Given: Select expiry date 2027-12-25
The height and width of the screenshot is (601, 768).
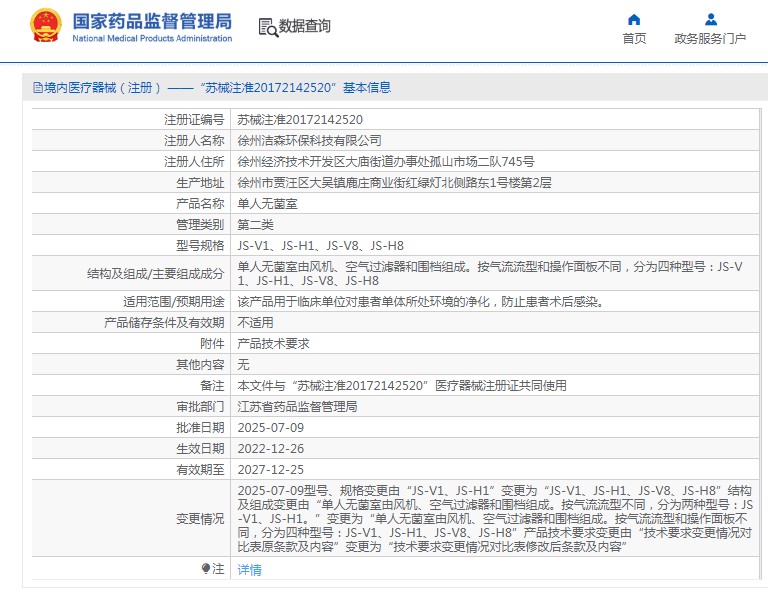Looking at the screenshot, I should pos(271,470).
